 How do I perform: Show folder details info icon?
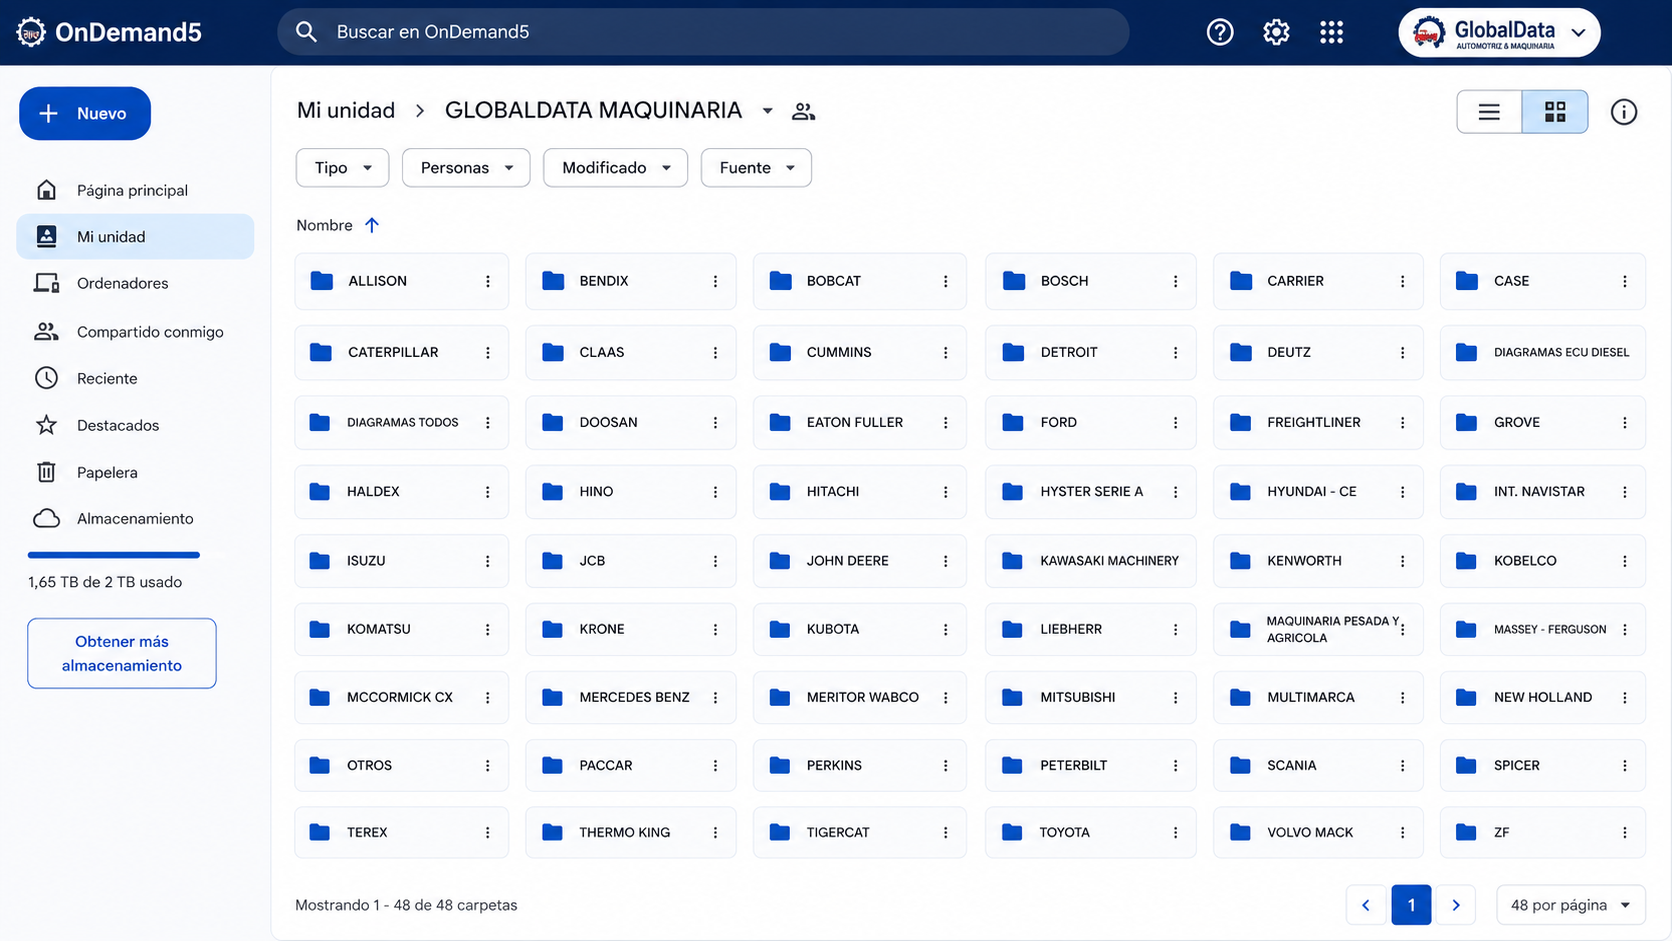pyautogui.click(x=1624, y=112)
